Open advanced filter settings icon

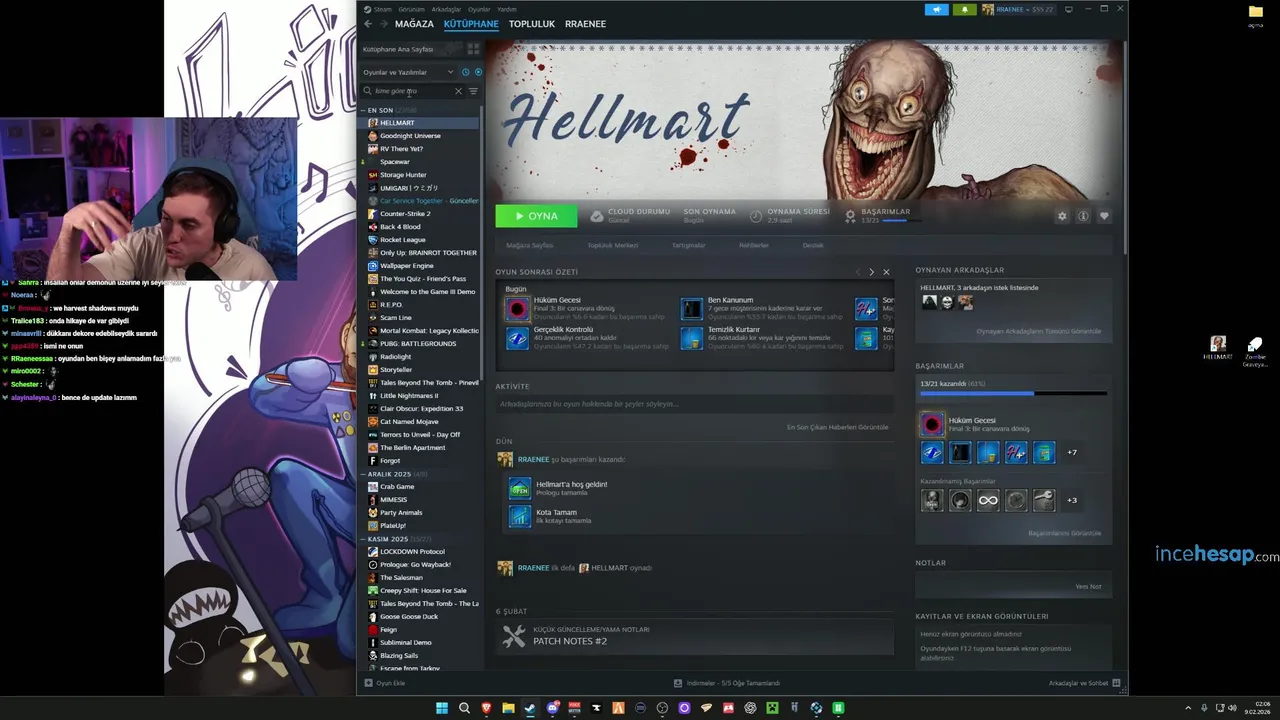click(474, 91)
